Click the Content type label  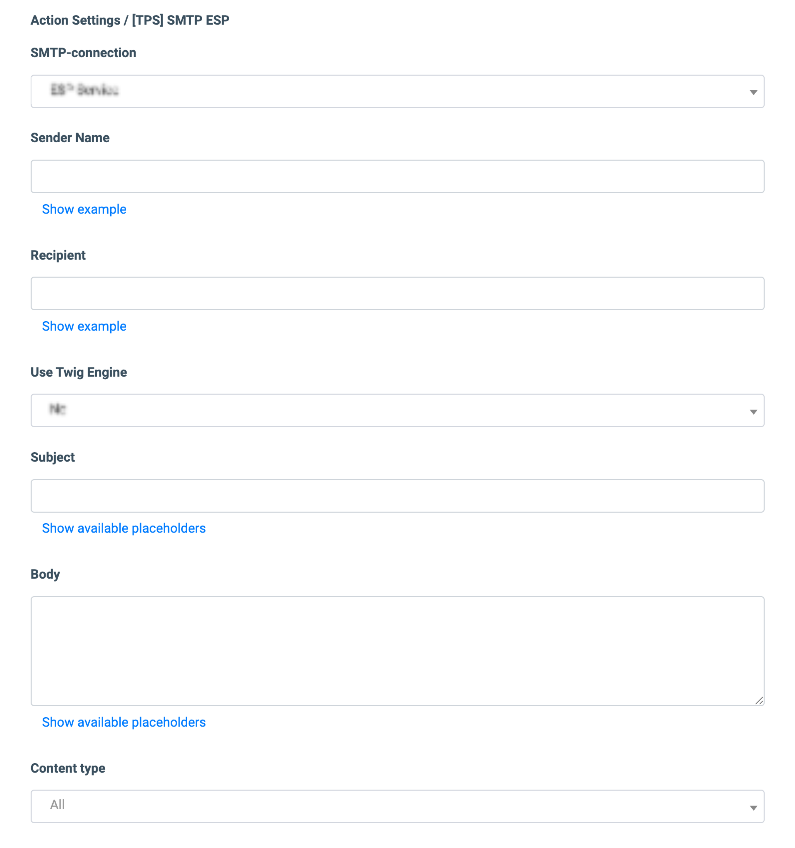[x=68, y=768]
